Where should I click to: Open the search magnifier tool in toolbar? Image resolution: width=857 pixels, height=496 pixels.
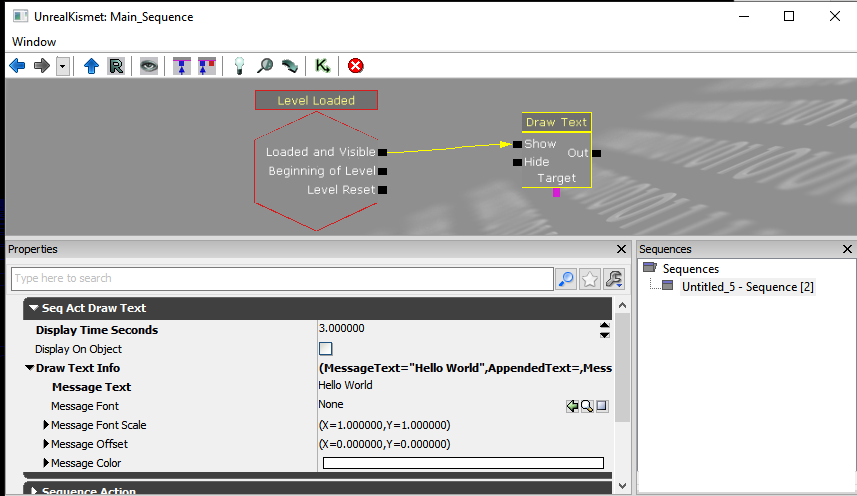[265, 66]
